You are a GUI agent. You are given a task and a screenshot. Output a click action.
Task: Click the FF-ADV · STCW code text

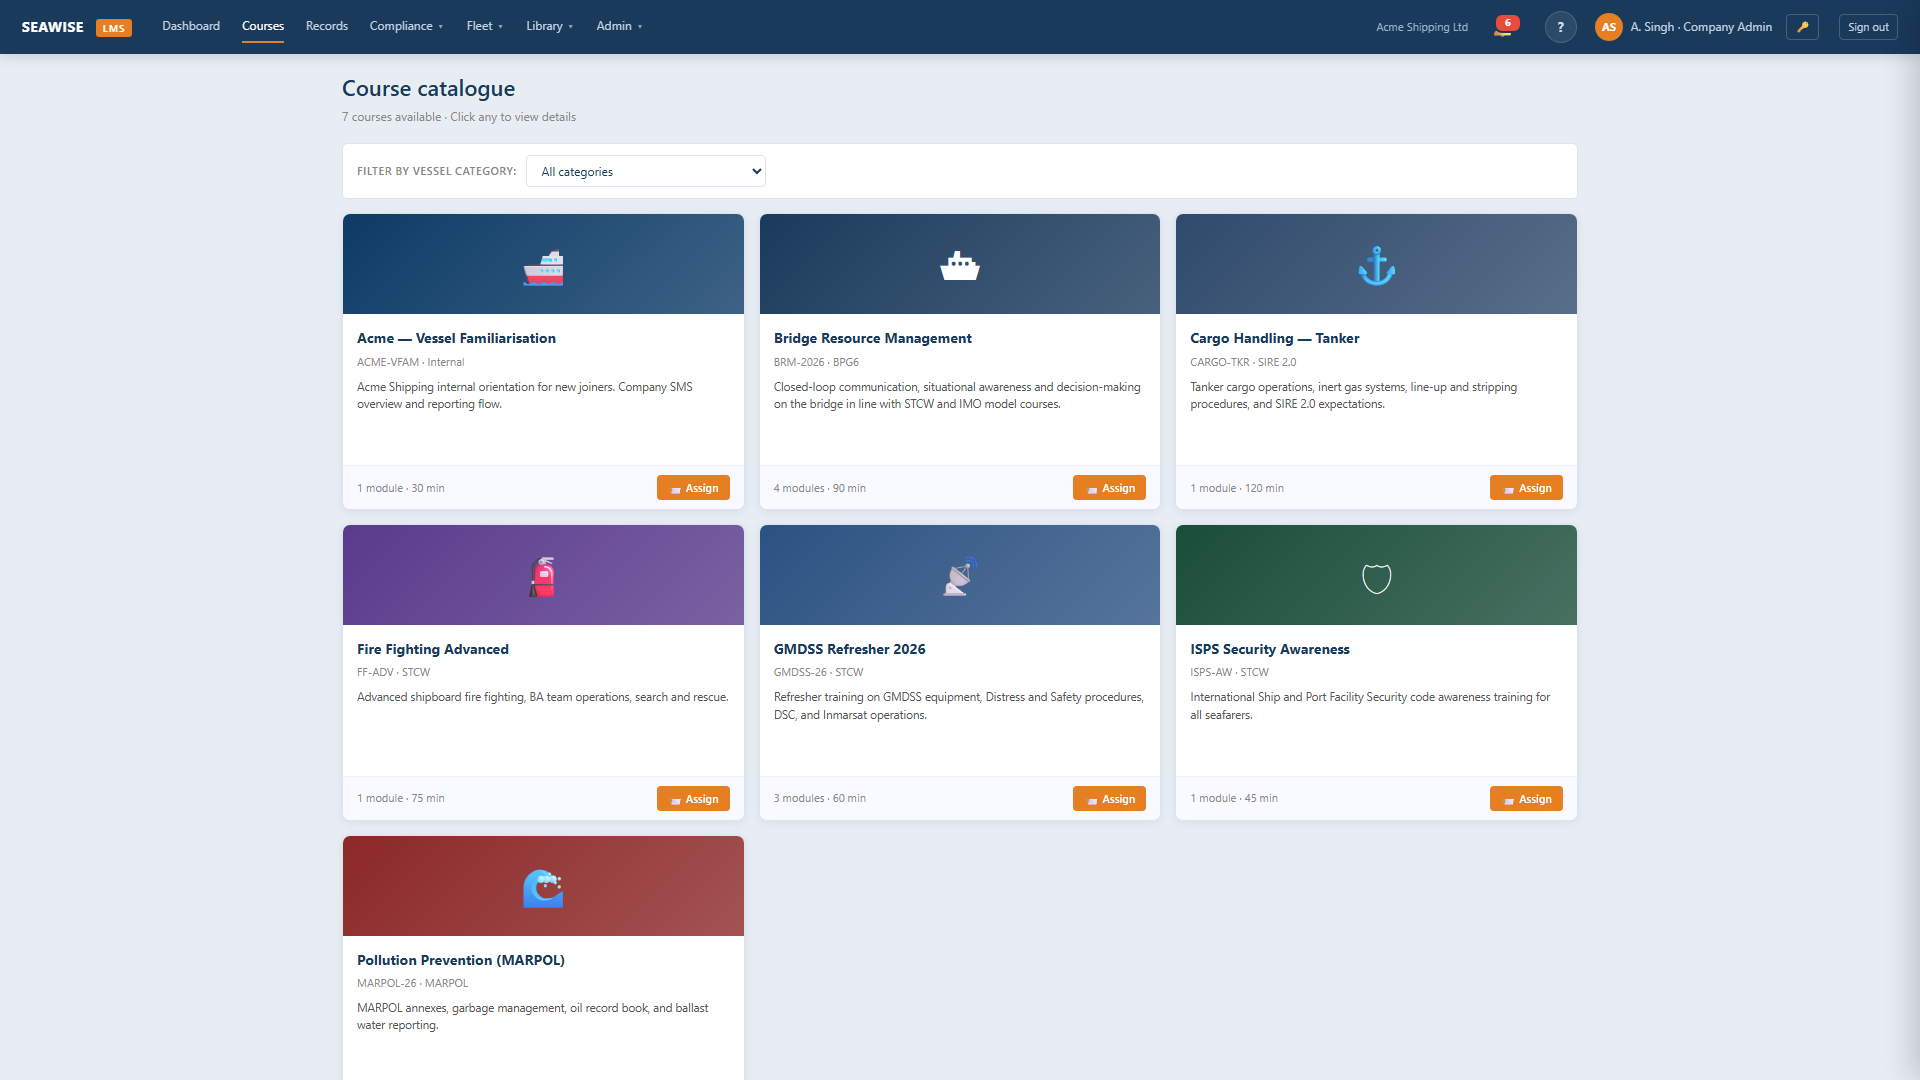pos(393,672)
